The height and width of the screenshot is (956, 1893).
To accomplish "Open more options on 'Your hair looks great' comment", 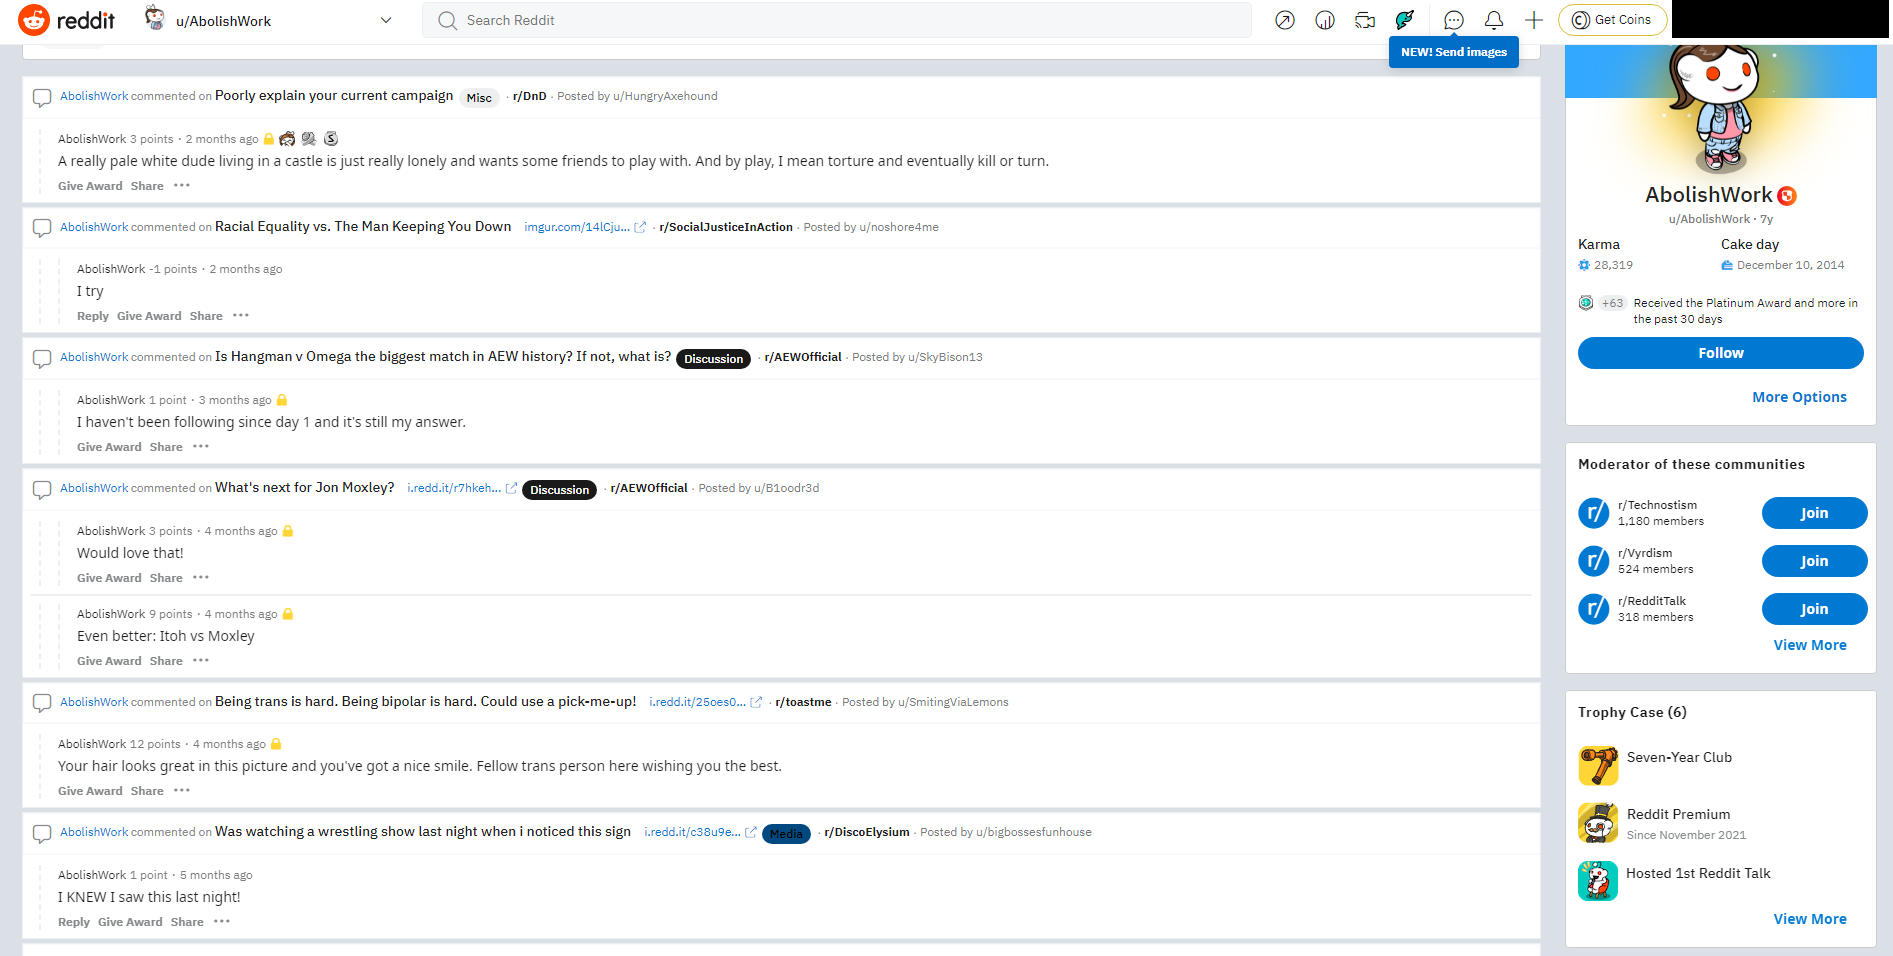I will pyautogui.click(x=181, y=790).
